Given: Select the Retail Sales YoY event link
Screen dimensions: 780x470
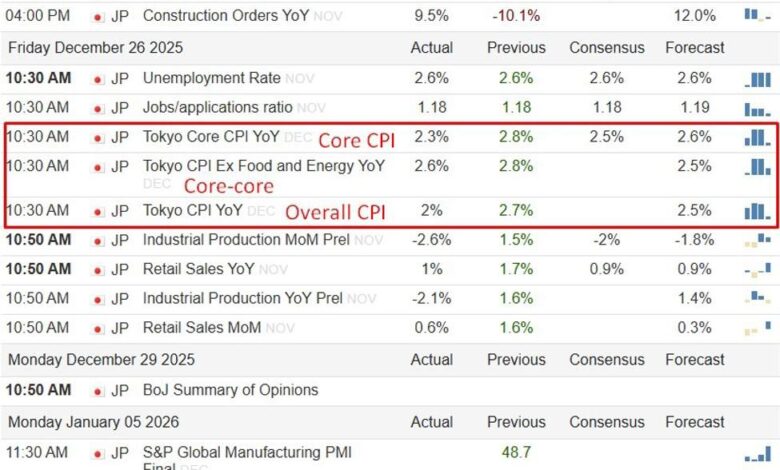Looking at the screenshot, I should coord(199,269).
